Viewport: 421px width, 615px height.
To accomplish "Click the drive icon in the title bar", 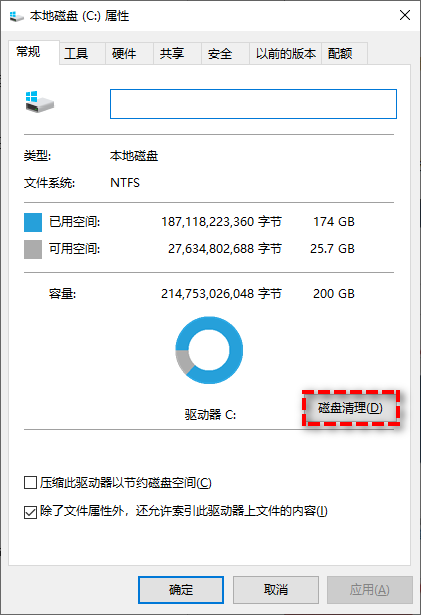I will (x=16, y=16).
